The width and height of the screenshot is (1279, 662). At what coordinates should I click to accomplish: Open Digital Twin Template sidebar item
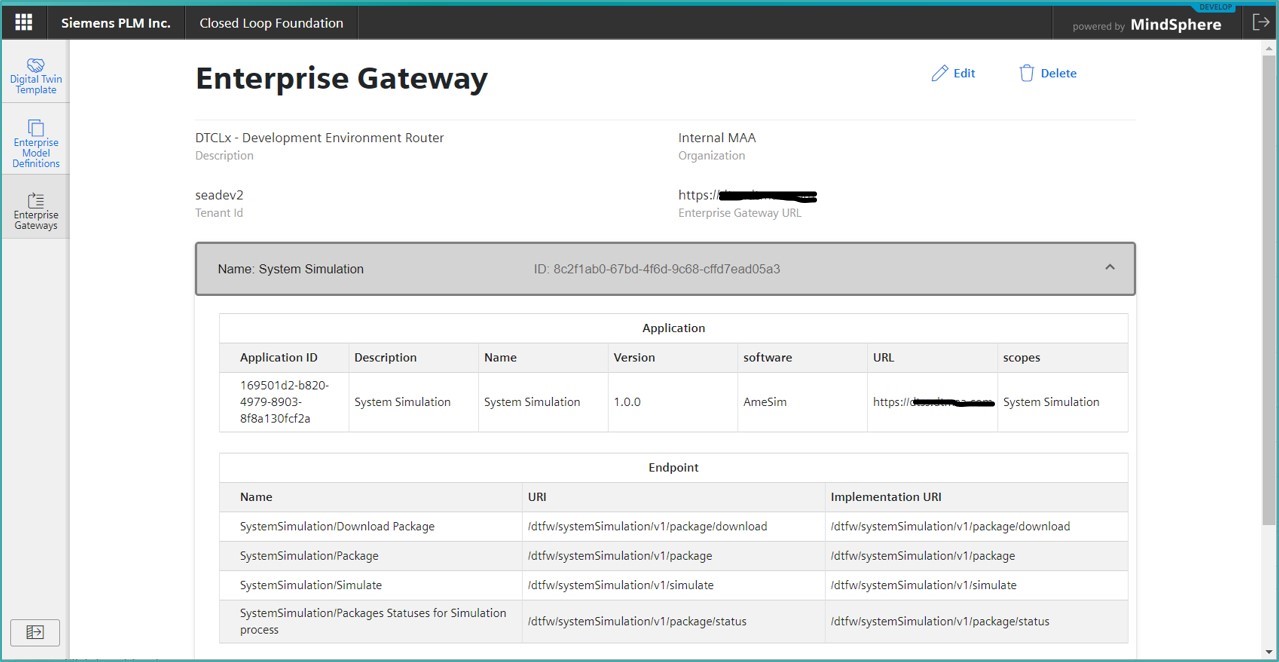[x=36, y=75]
